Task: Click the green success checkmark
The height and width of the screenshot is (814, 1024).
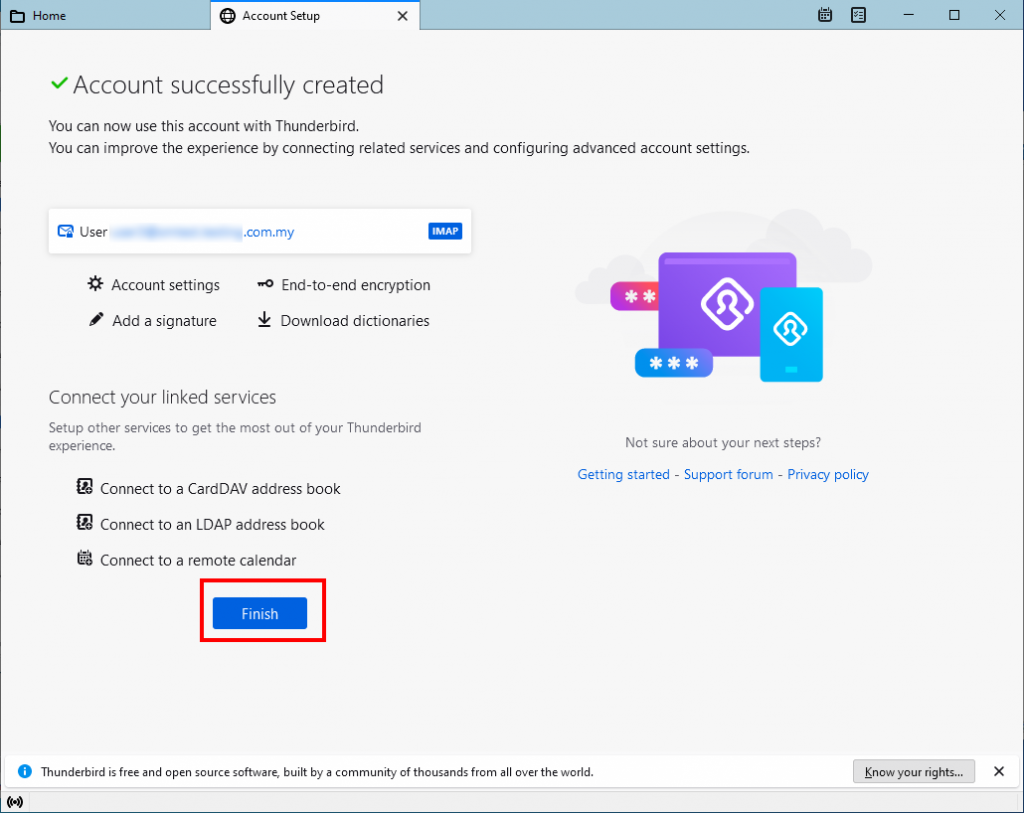Action: click(x=59, y=83)
